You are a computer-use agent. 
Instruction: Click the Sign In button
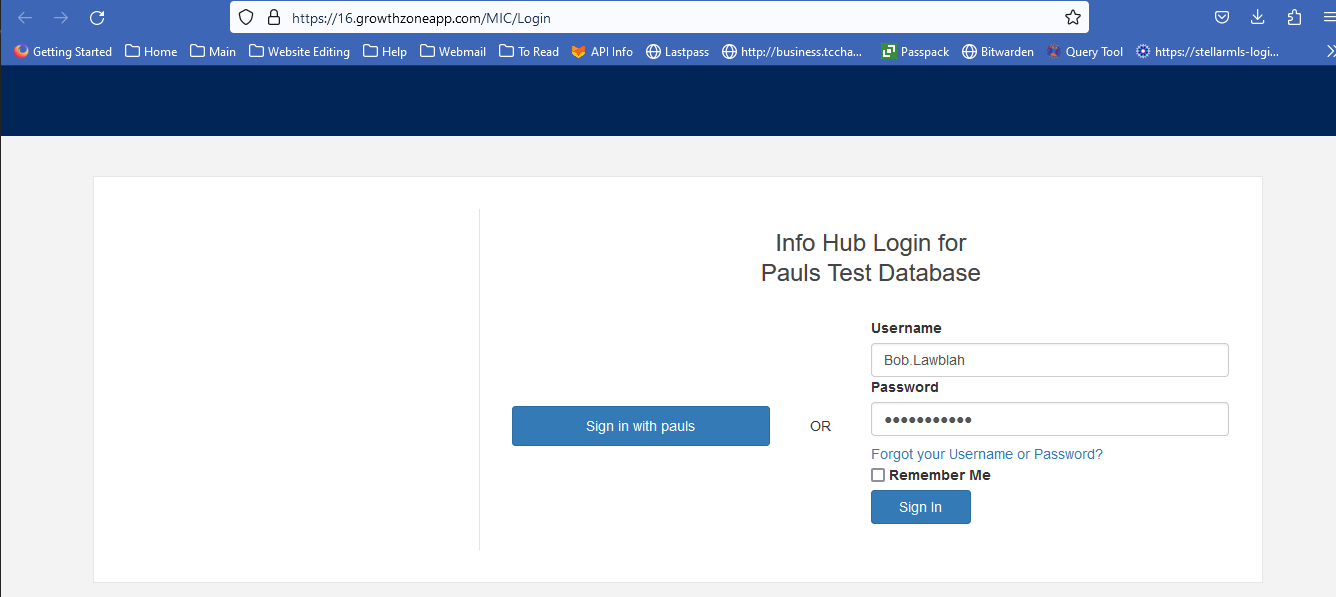pos(920,507)
